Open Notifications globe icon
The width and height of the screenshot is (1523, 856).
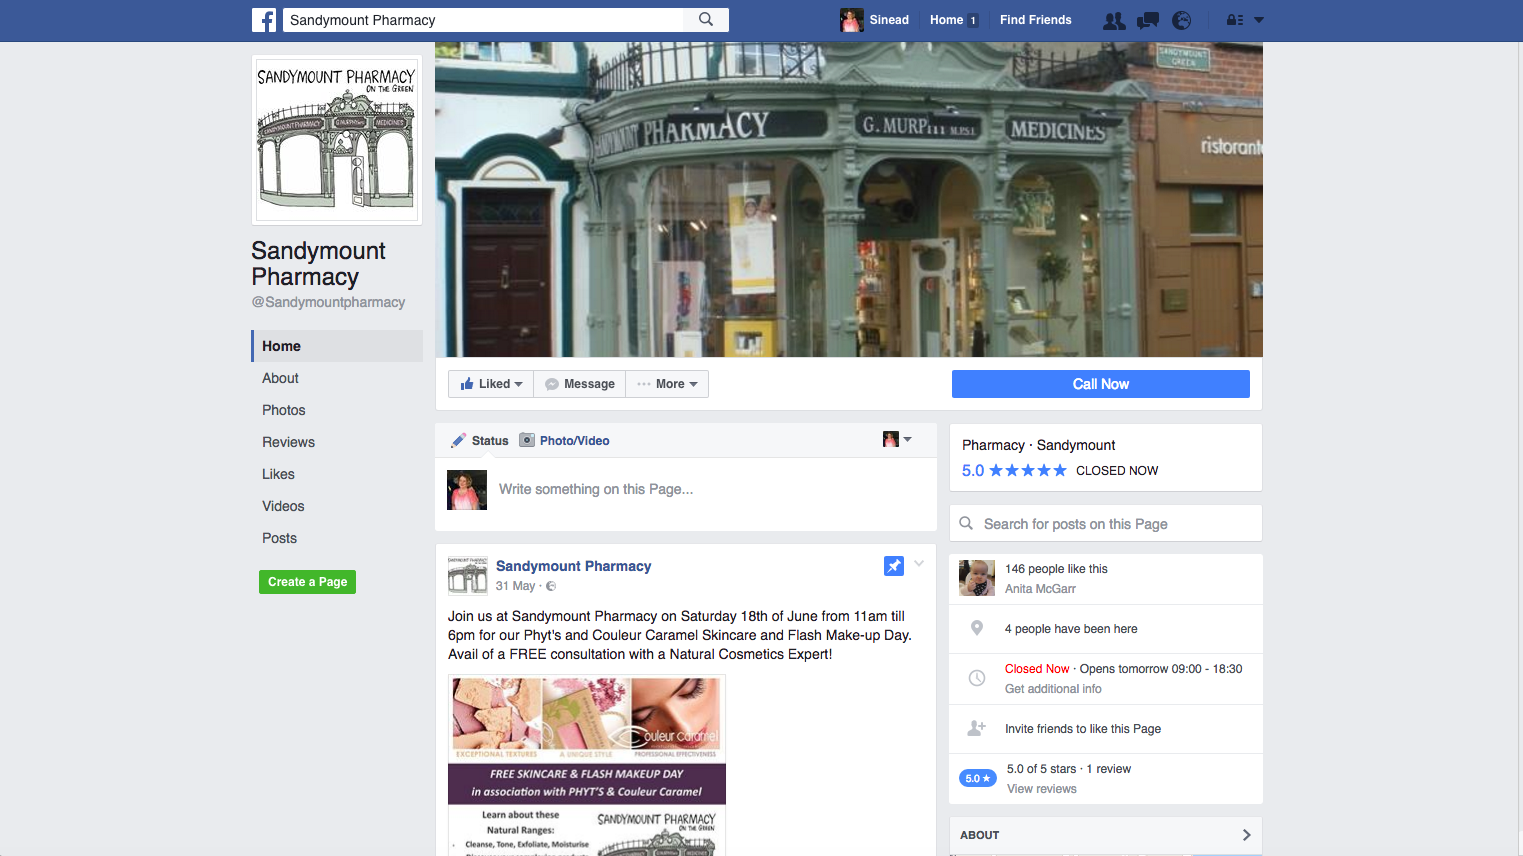1181,20
